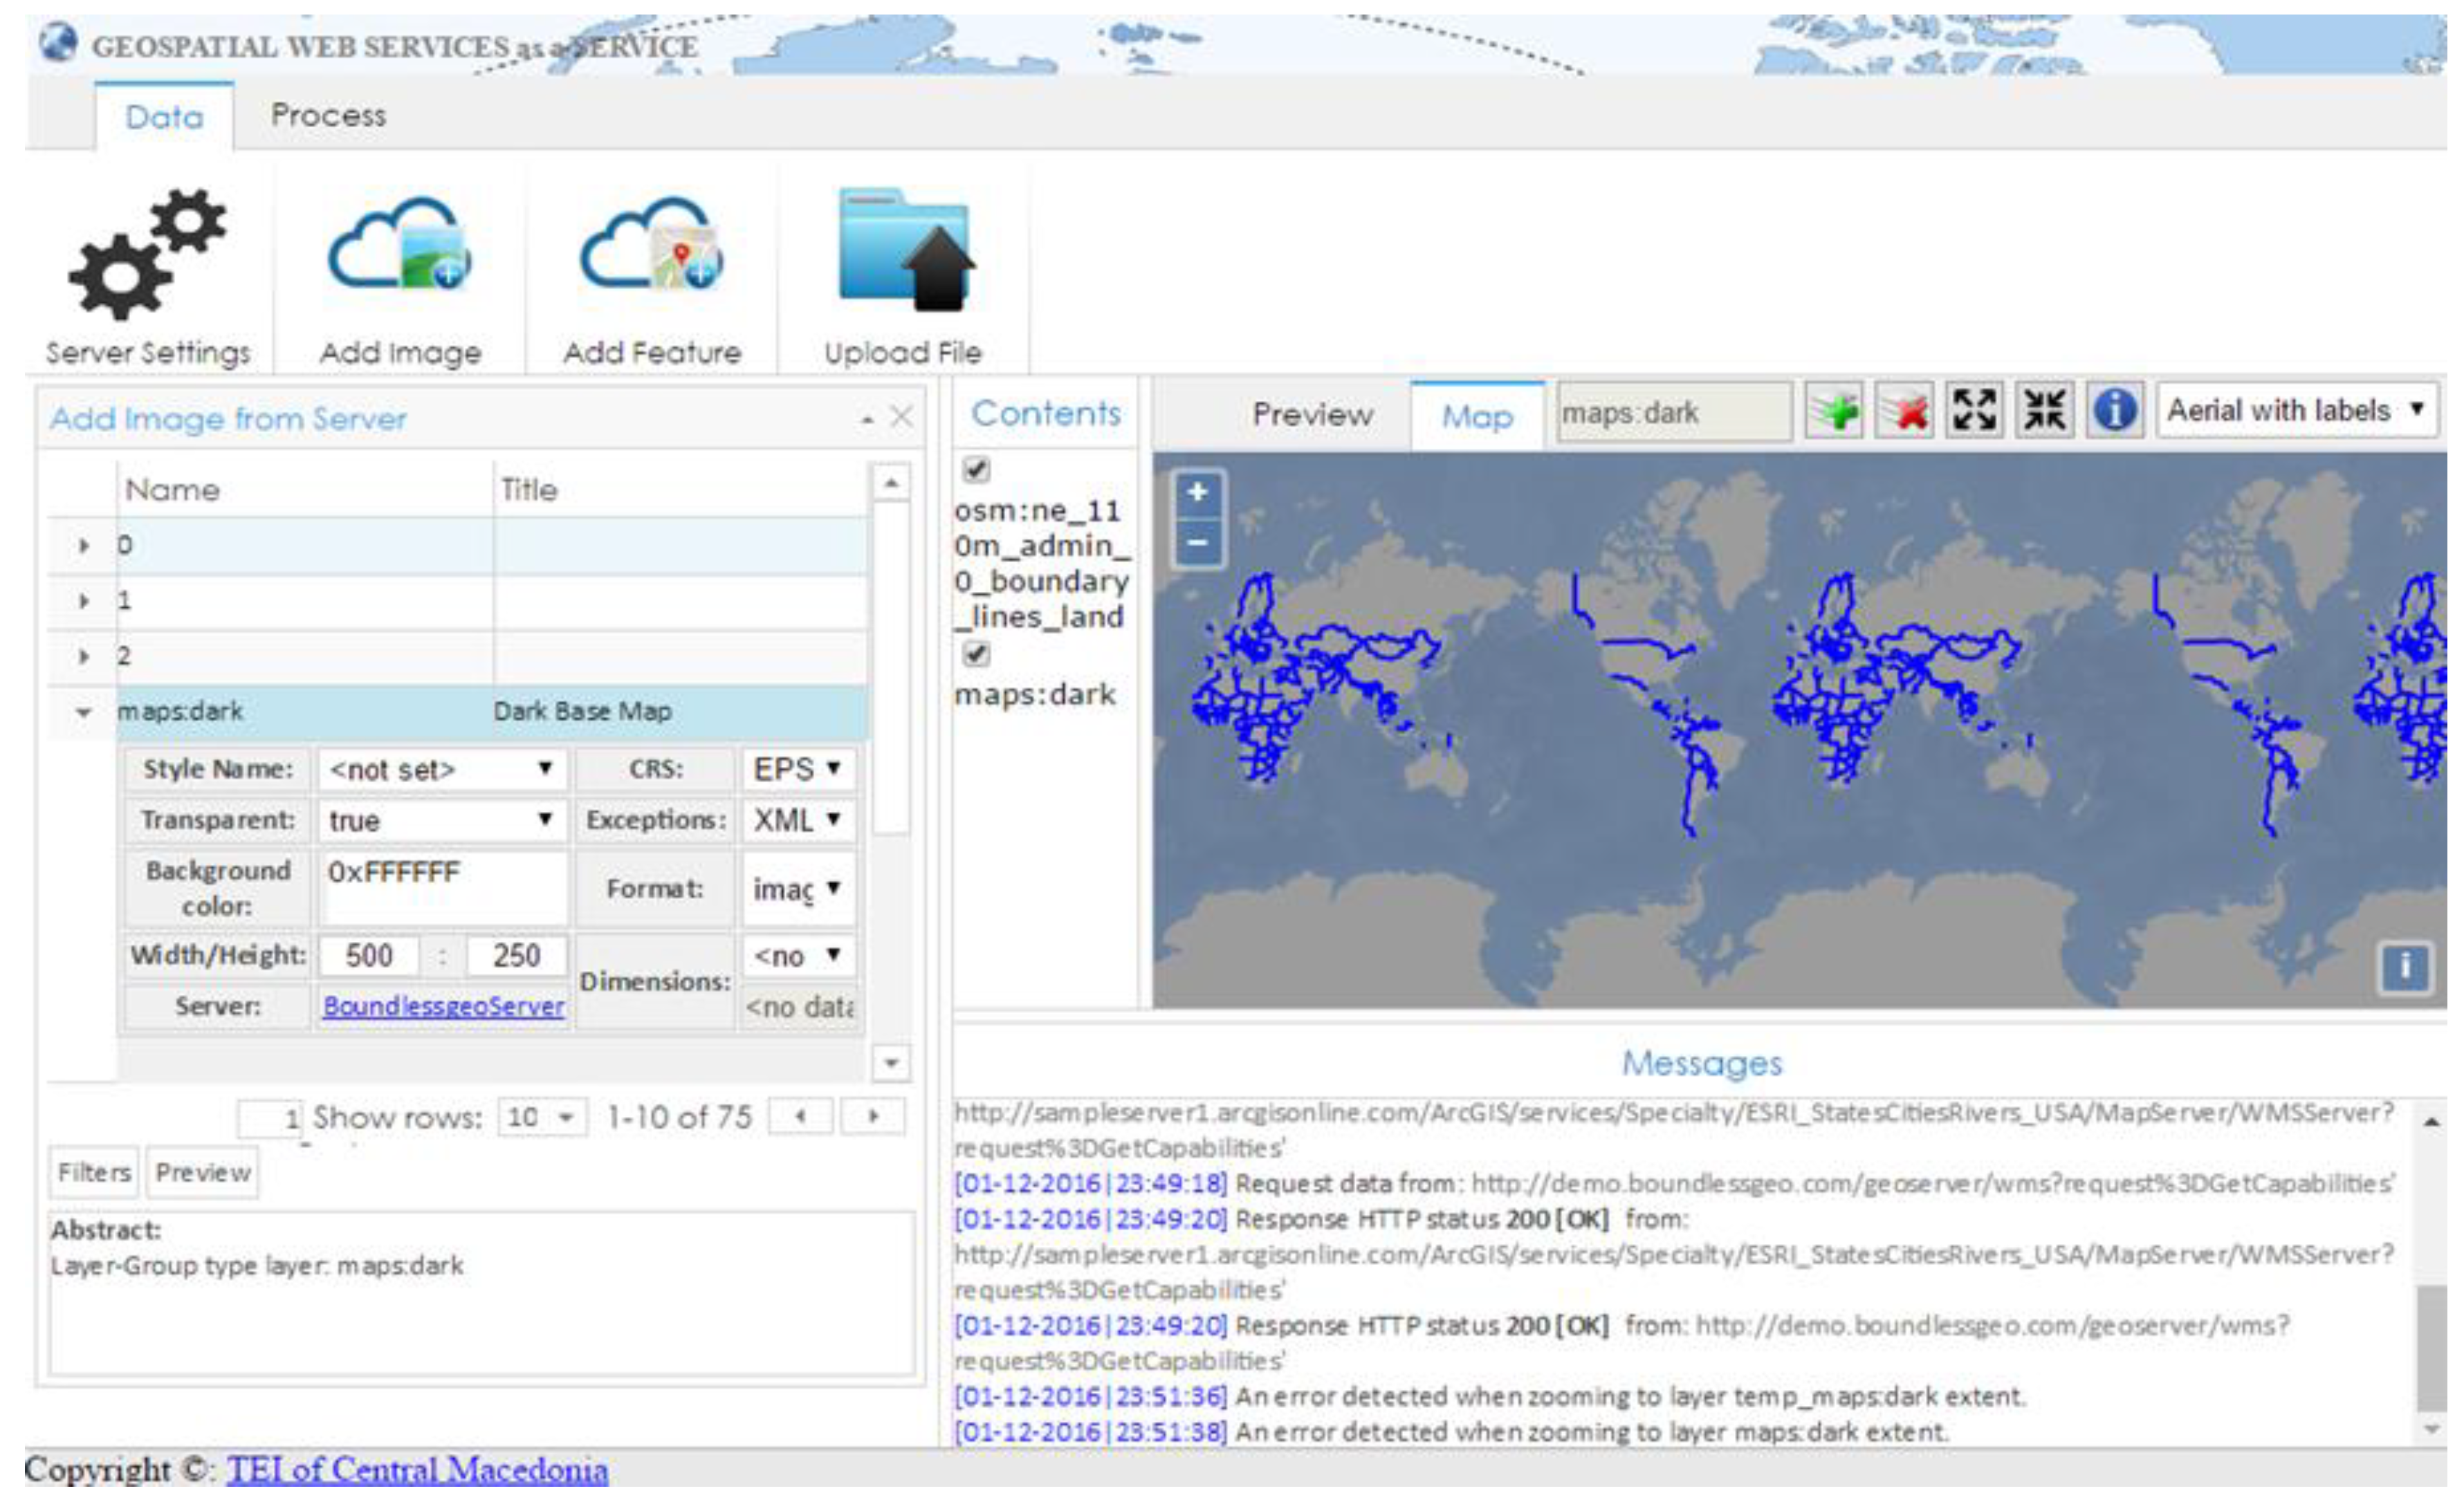Click the green add layer icon

[x=1834, y=411]
